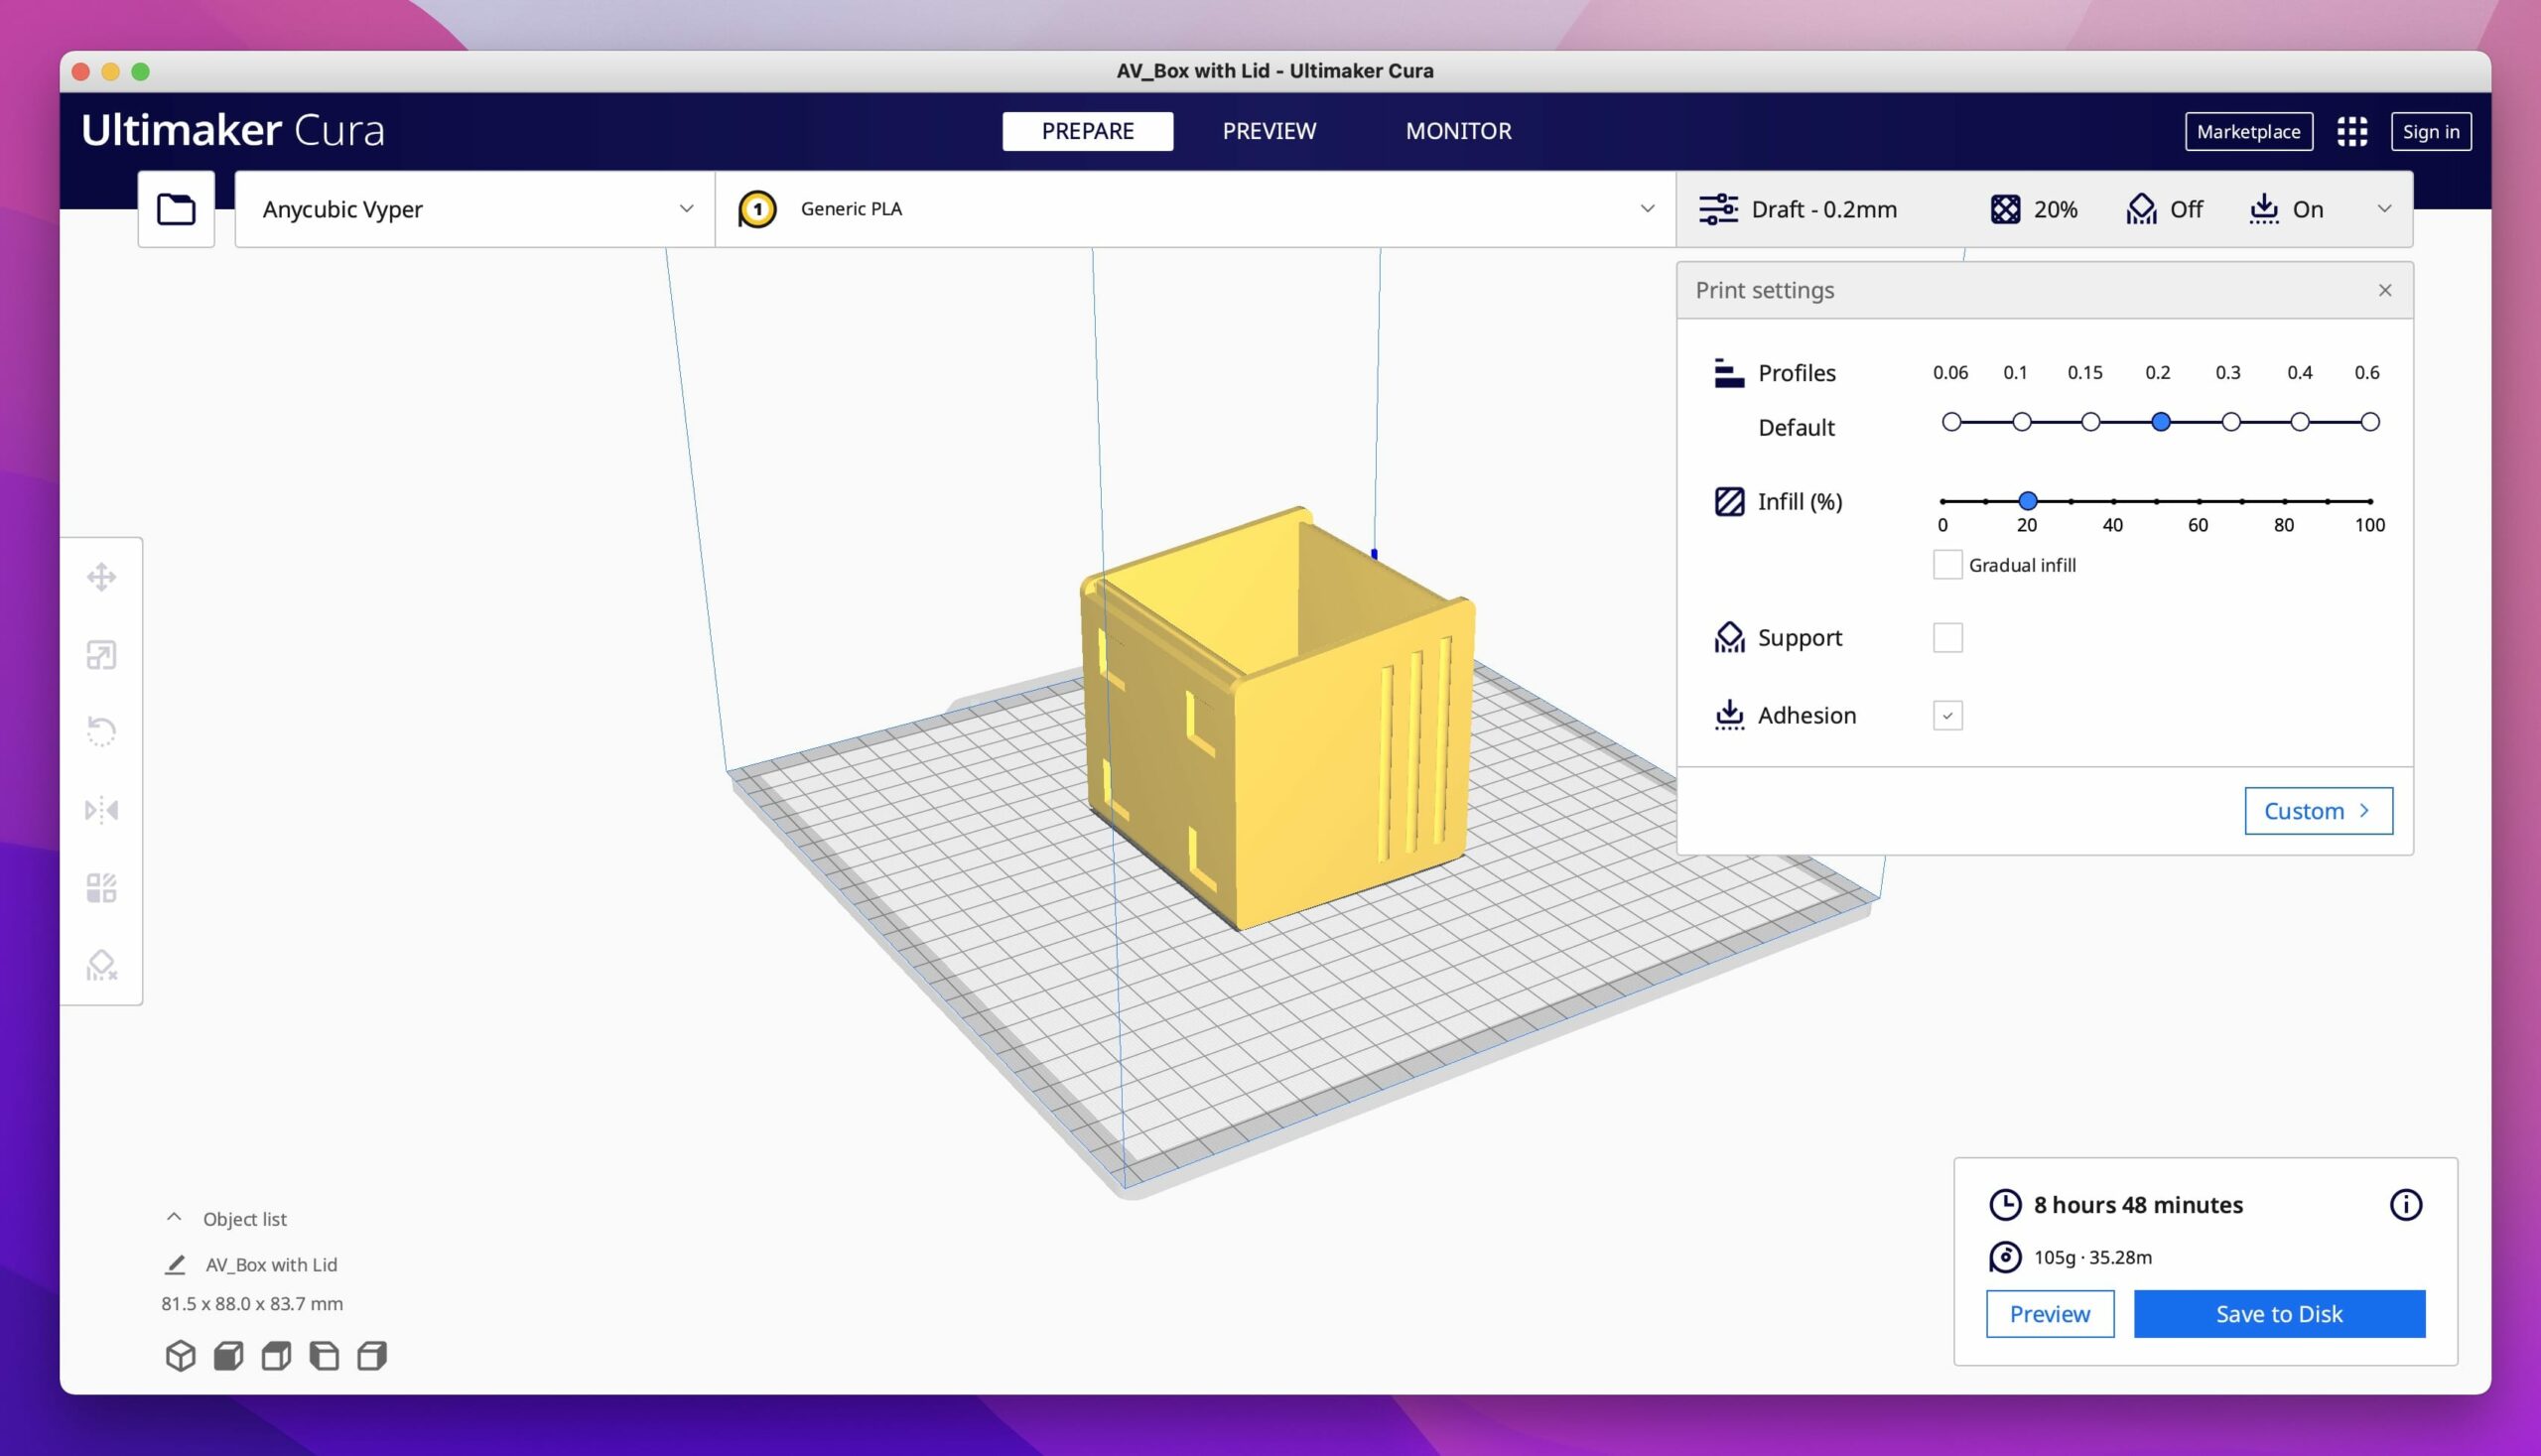This screenshot has width=2541, height=1456.
Task: Switch to front view cube icon
Action: [229, 1356]
